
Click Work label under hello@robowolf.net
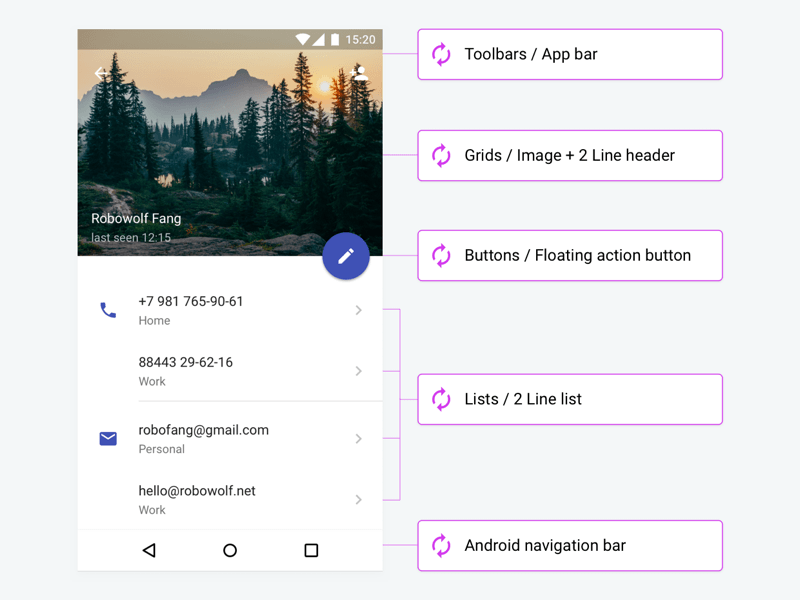152,510
